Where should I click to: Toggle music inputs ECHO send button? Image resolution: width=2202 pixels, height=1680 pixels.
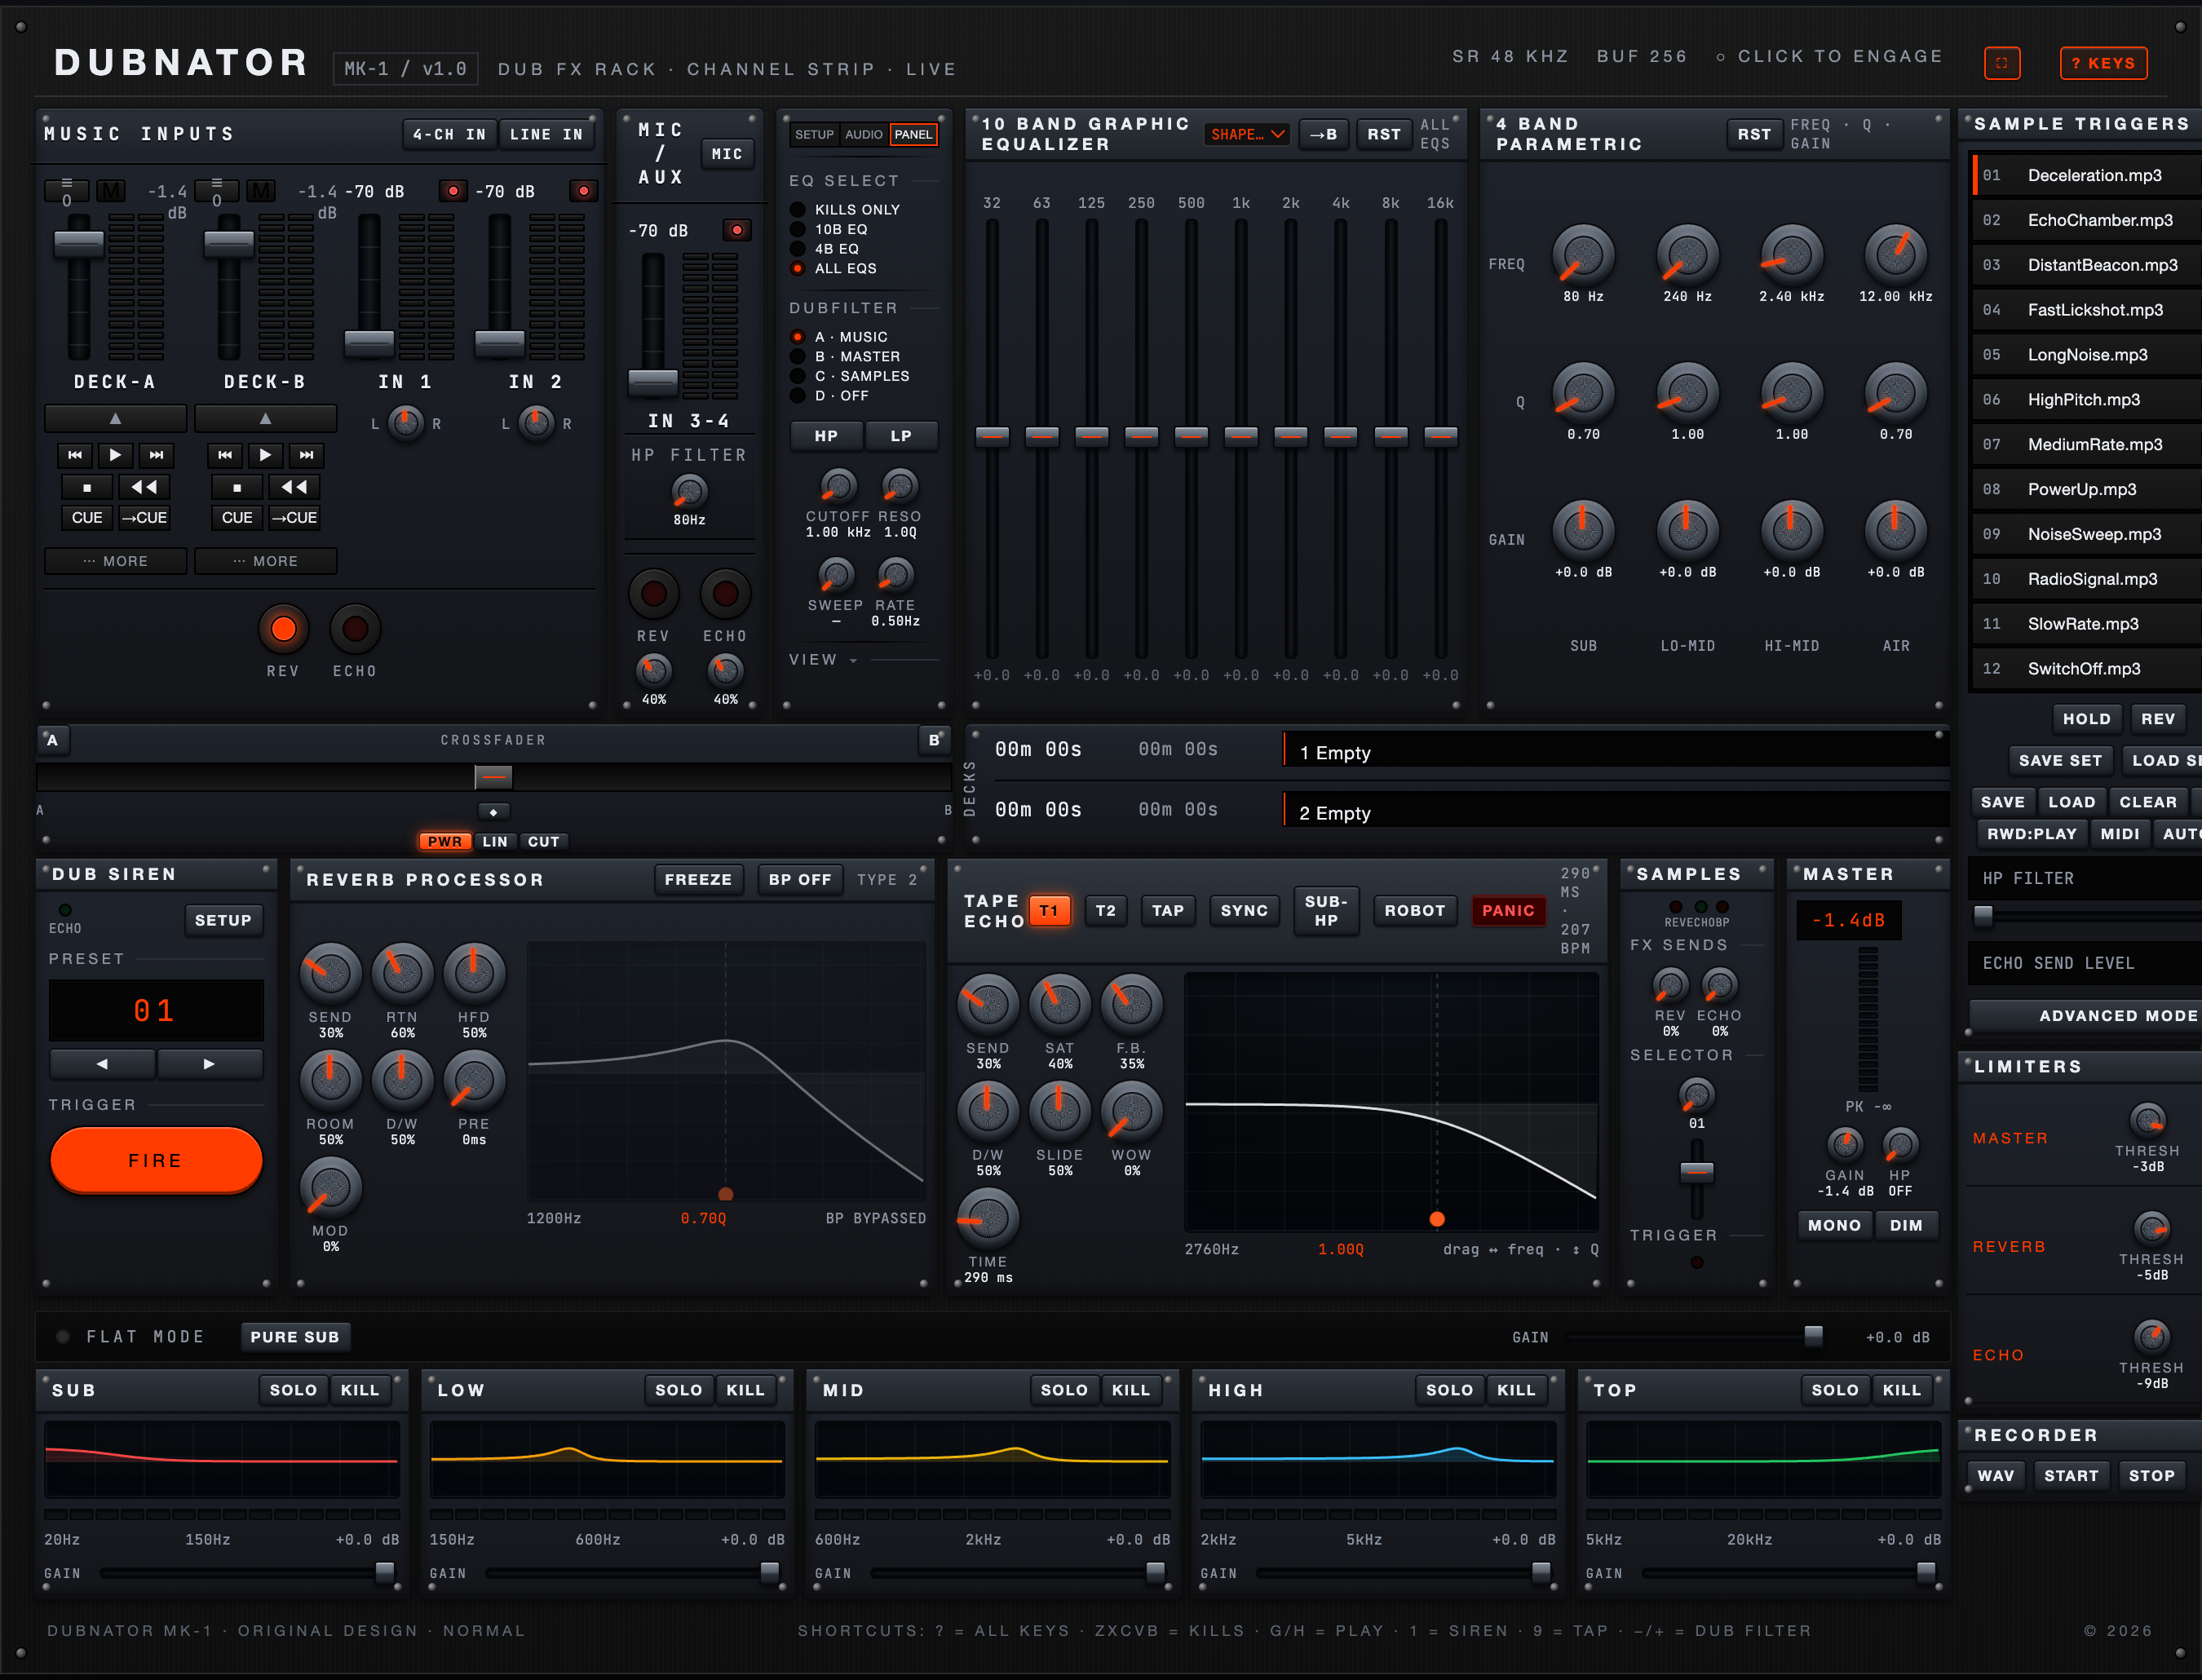[355, 629]
